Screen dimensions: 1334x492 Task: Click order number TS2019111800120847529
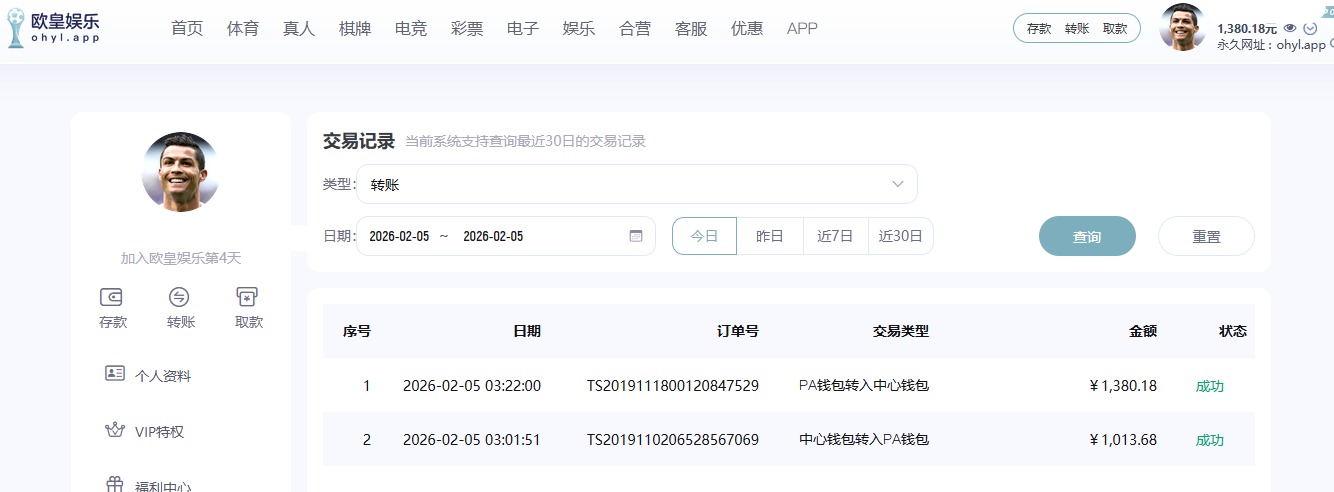(x=672, y=385)
